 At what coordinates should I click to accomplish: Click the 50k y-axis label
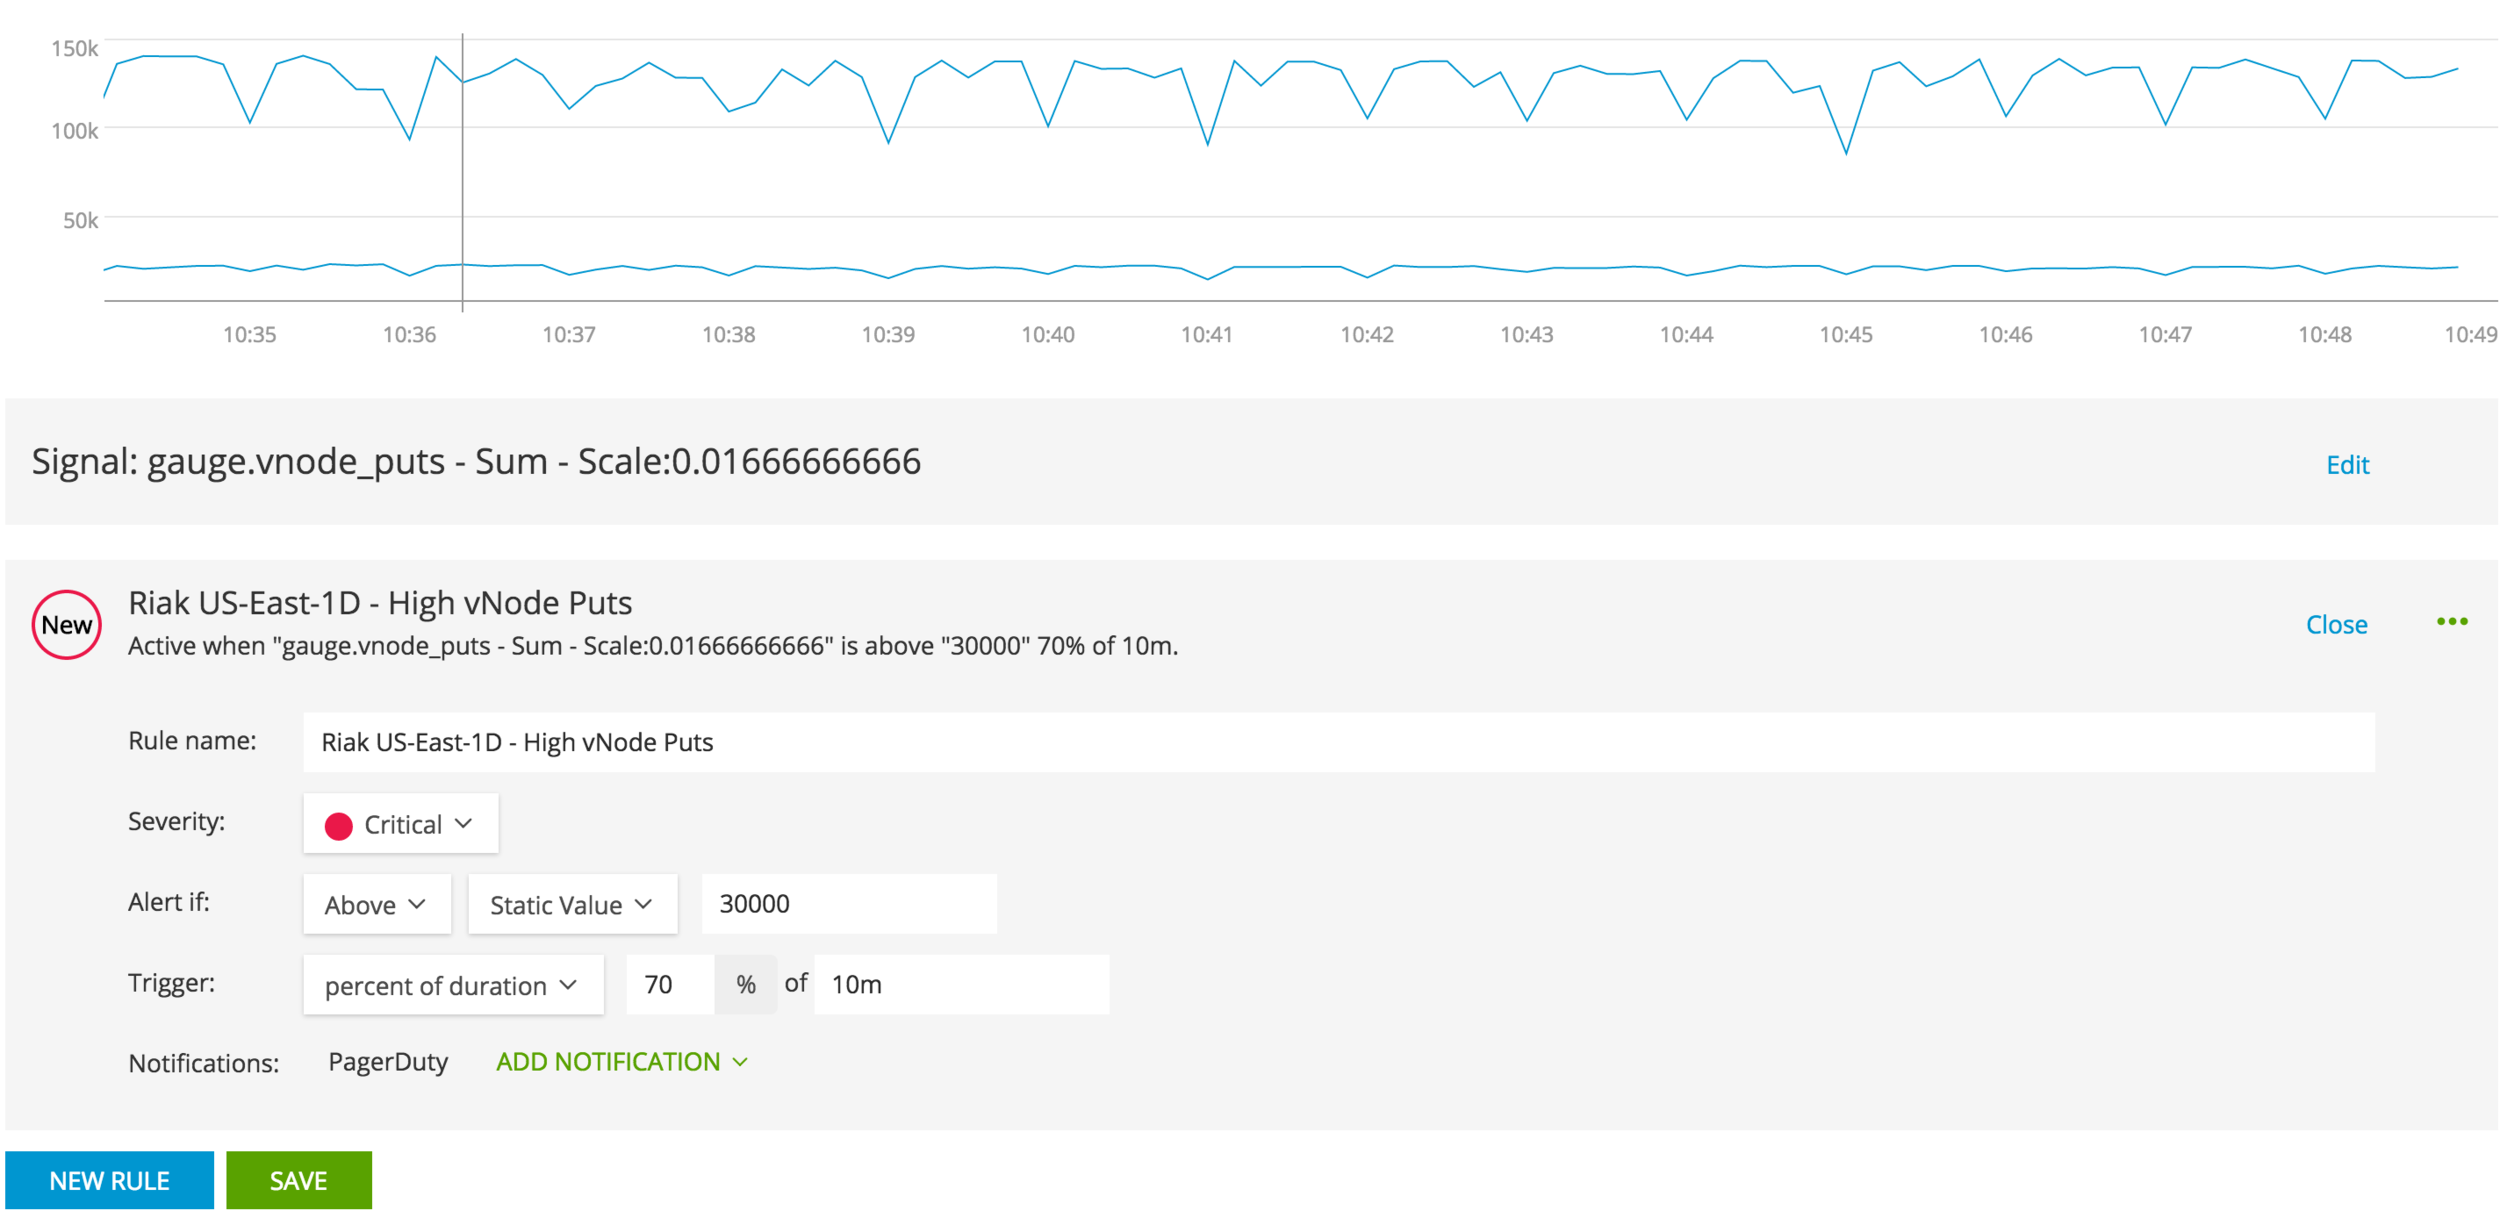point(80,220)
